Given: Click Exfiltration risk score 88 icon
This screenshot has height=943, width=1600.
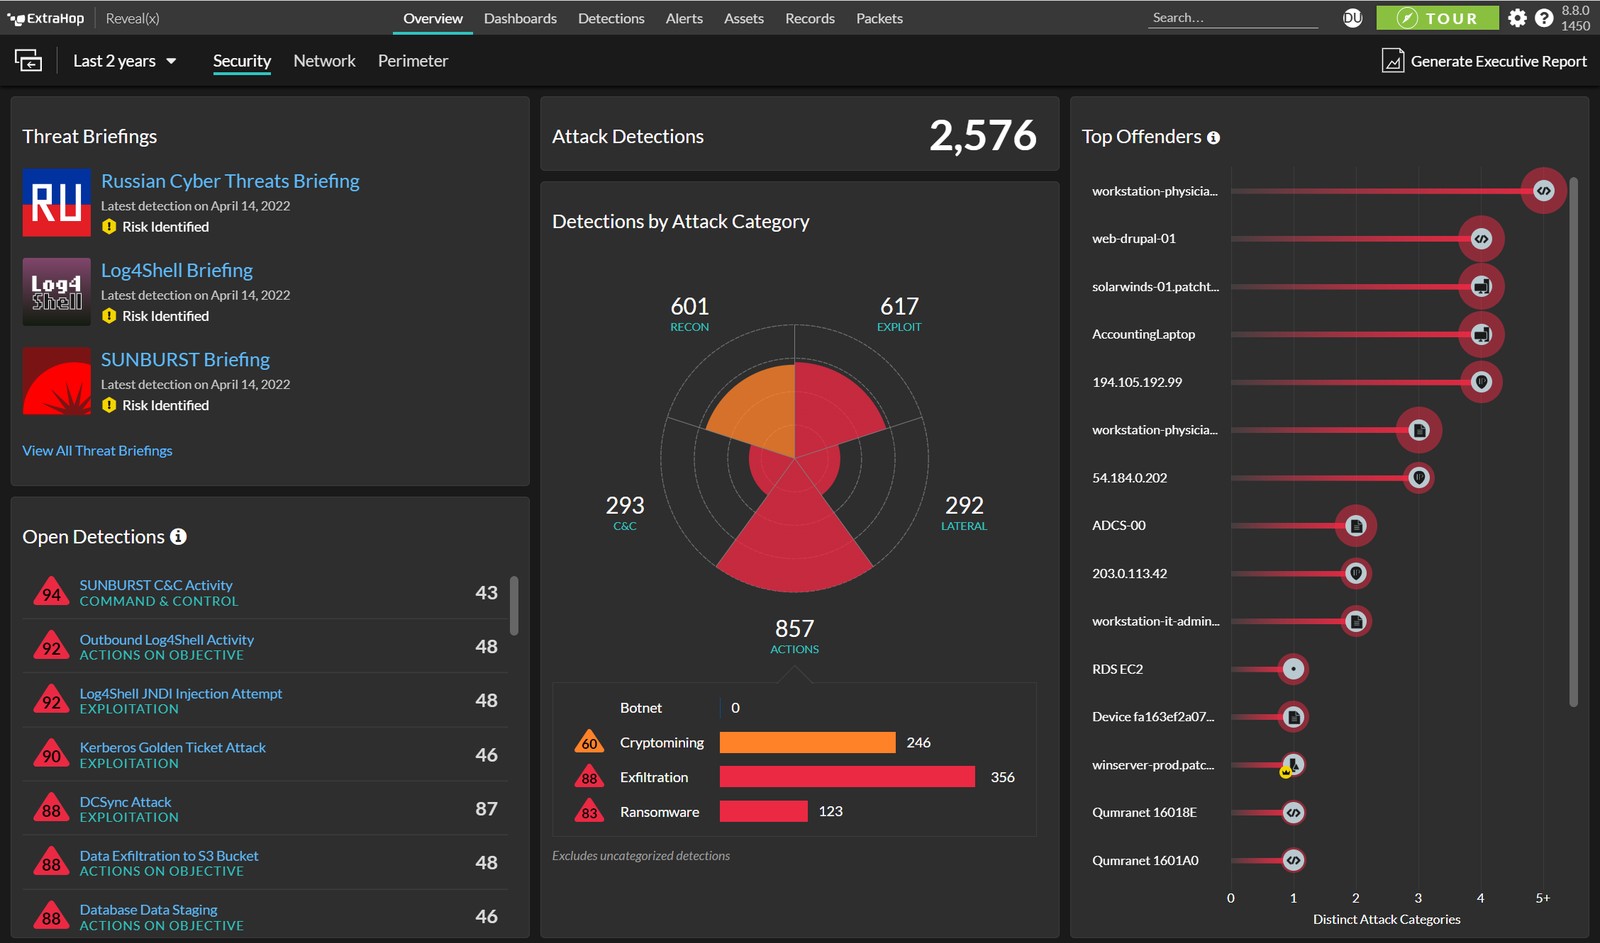Looking at the screenshot, I should coord(589,777).
